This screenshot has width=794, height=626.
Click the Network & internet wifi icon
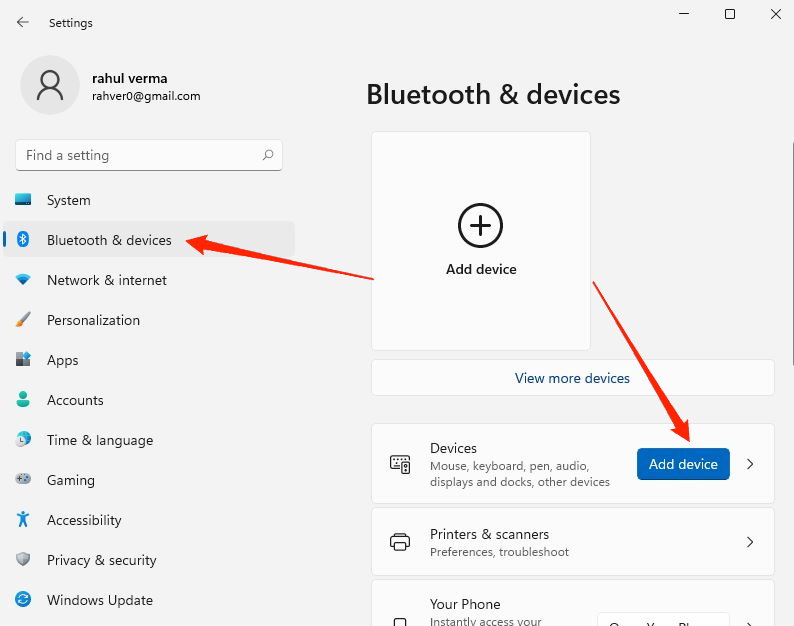point(23,280)
